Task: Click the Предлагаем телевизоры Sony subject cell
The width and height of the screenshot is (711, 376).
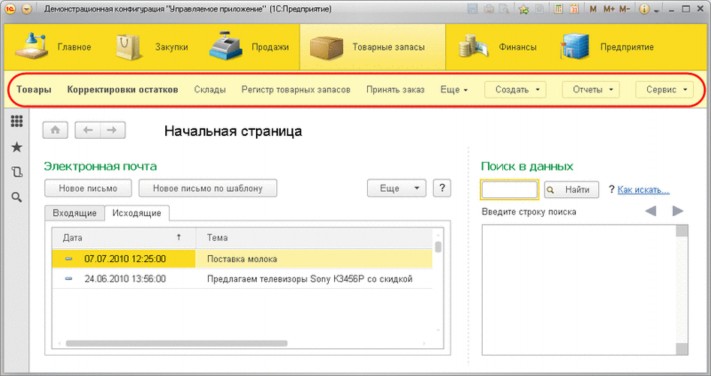Action: [314, 279]
